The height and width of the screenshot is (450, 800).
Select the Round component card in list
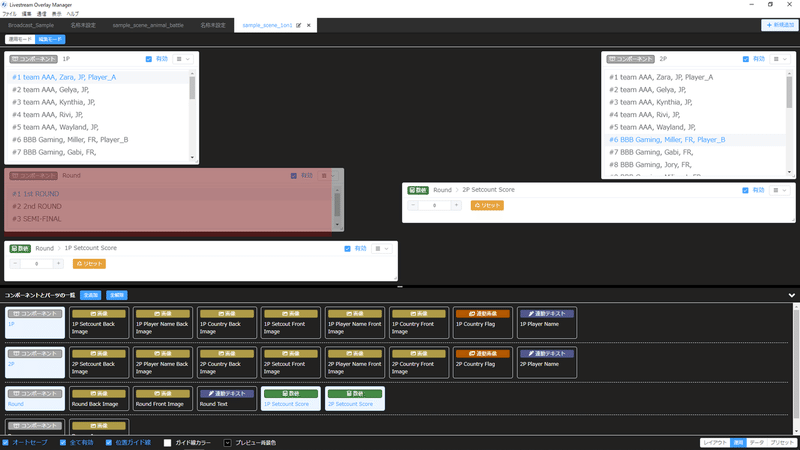coord(35,398)
